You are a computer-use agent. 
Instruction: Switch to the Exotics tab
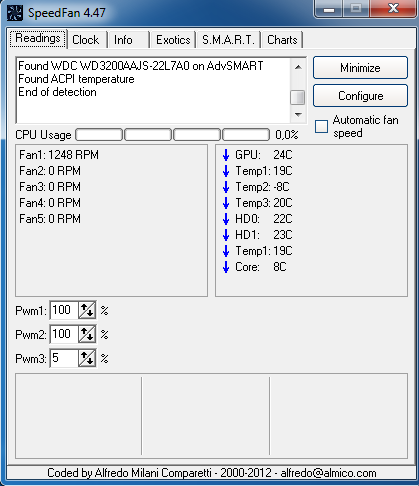173,40
